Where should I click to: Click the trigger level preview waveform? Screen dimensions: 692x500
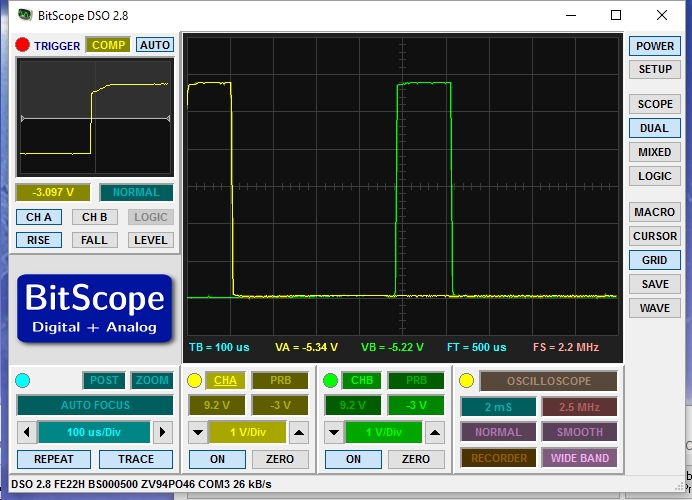click(95, 118)
